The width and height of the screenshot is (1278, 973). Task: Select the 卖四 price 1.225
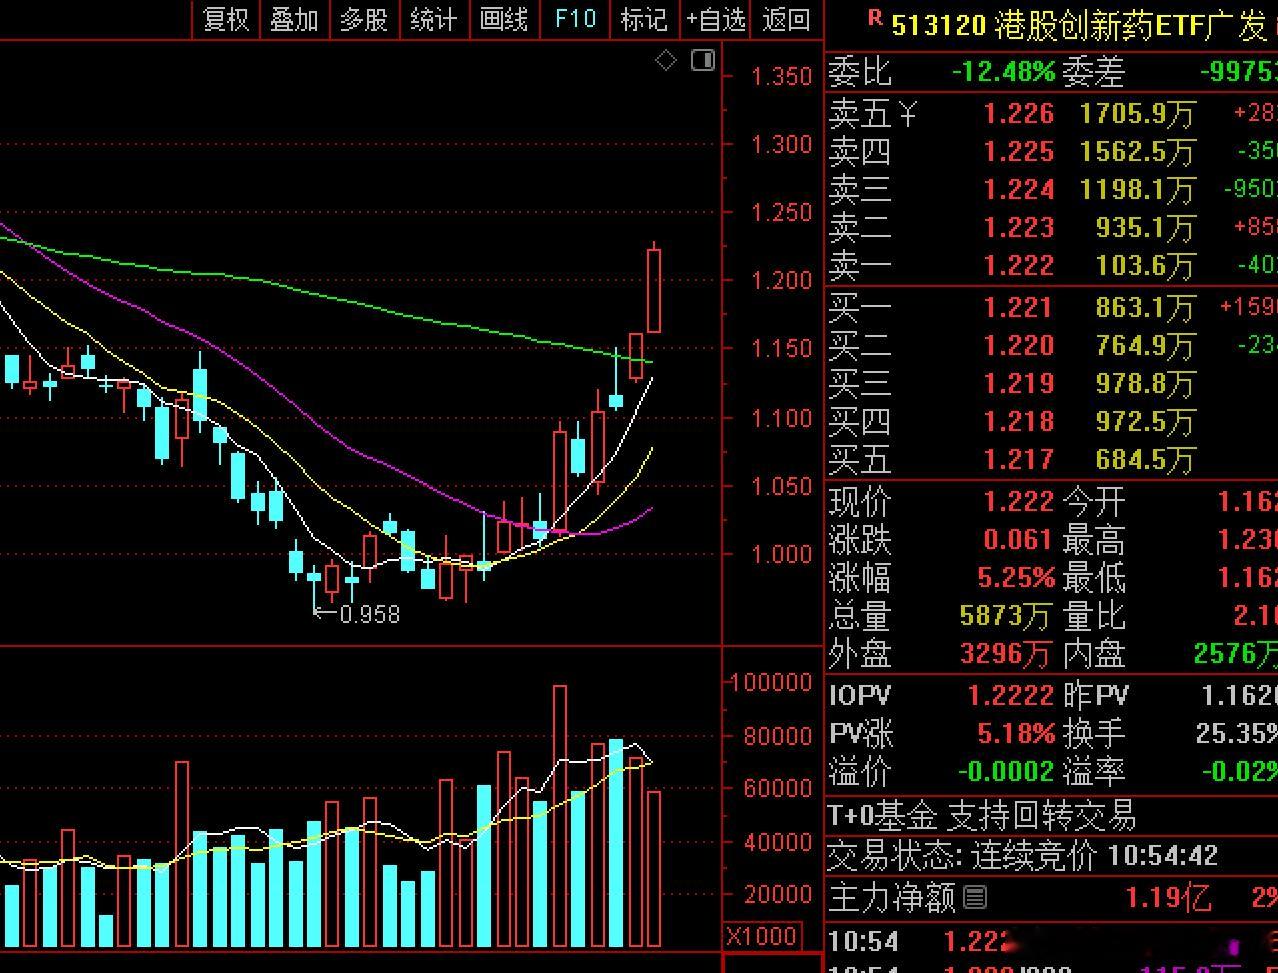pos(1018,152)
